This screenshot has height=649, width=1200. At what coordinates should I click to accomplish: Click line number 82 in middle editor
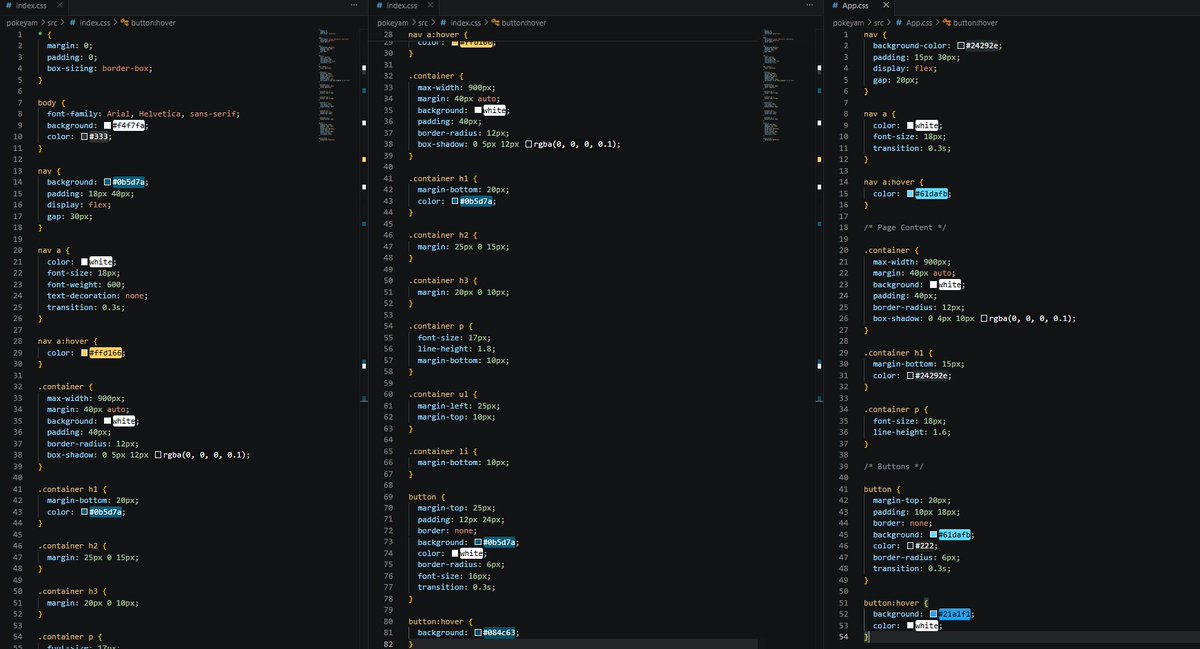click(389, 644)
